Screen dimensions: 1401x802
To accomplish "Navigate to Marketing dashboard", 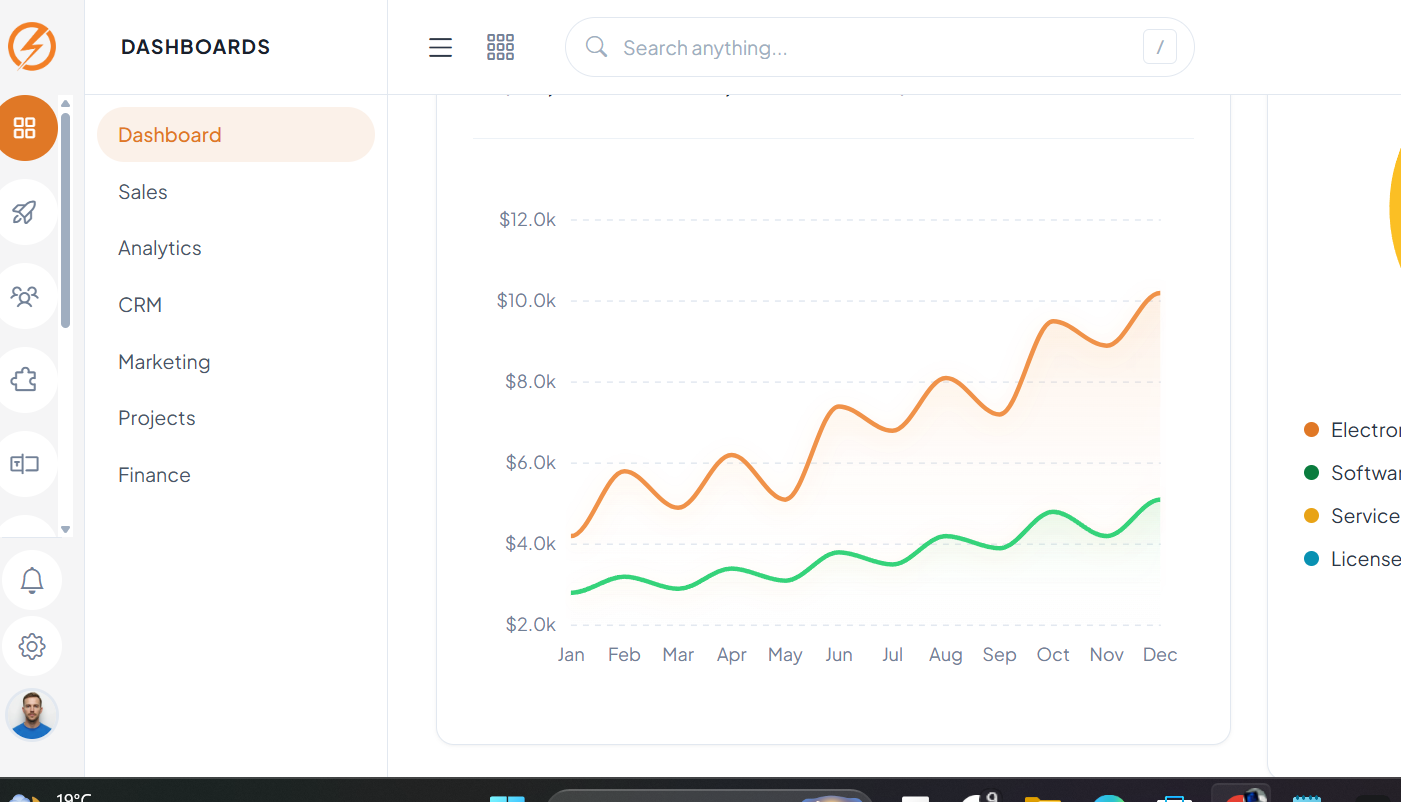I will point(164,362).
